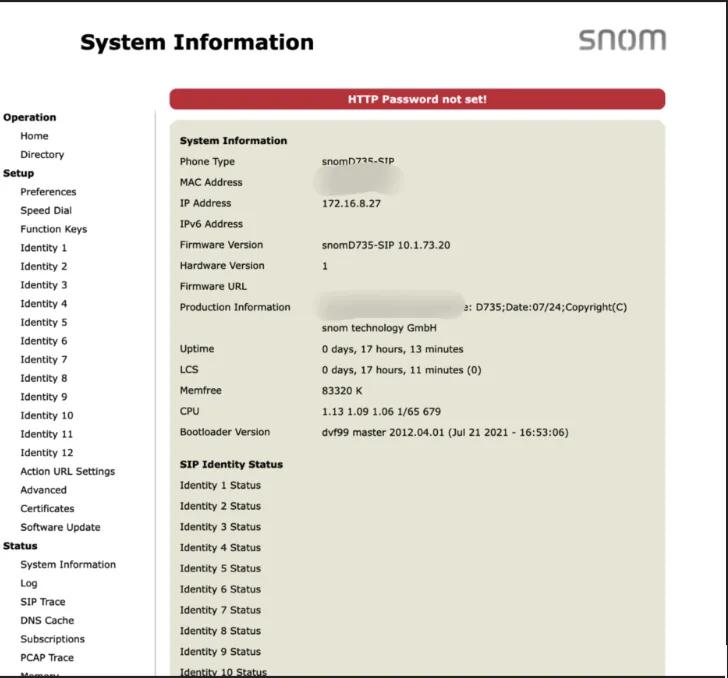Open the PCAP Trace page
This screenshot has height=678, width=728.
pos(47,658)
